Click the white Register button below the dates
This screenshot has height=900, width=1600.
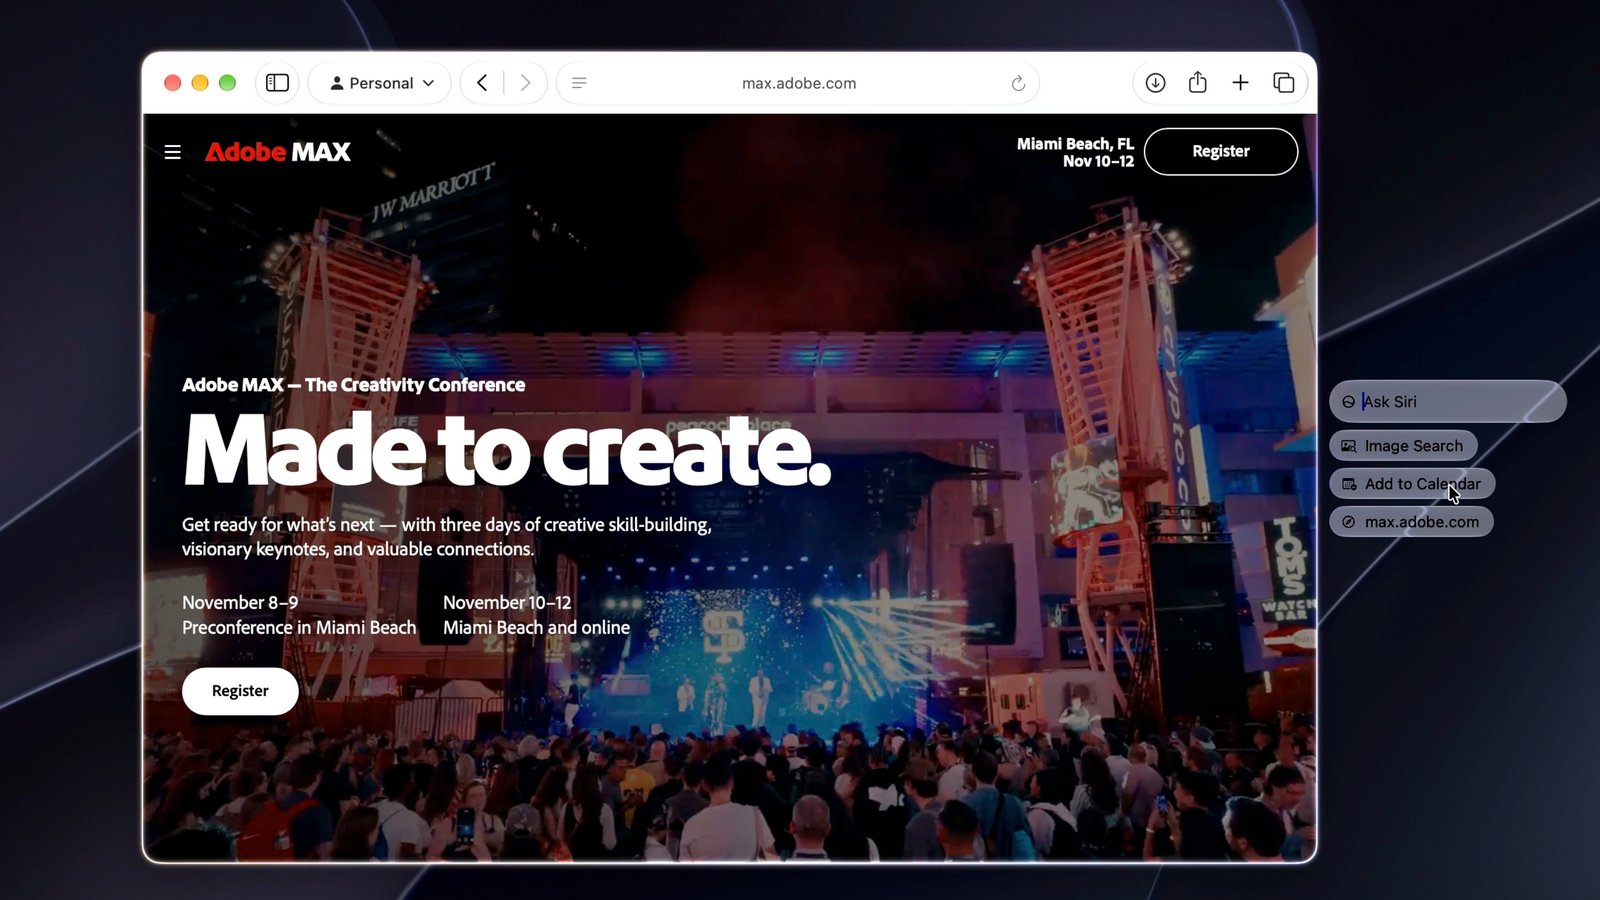tap(240, 691)
